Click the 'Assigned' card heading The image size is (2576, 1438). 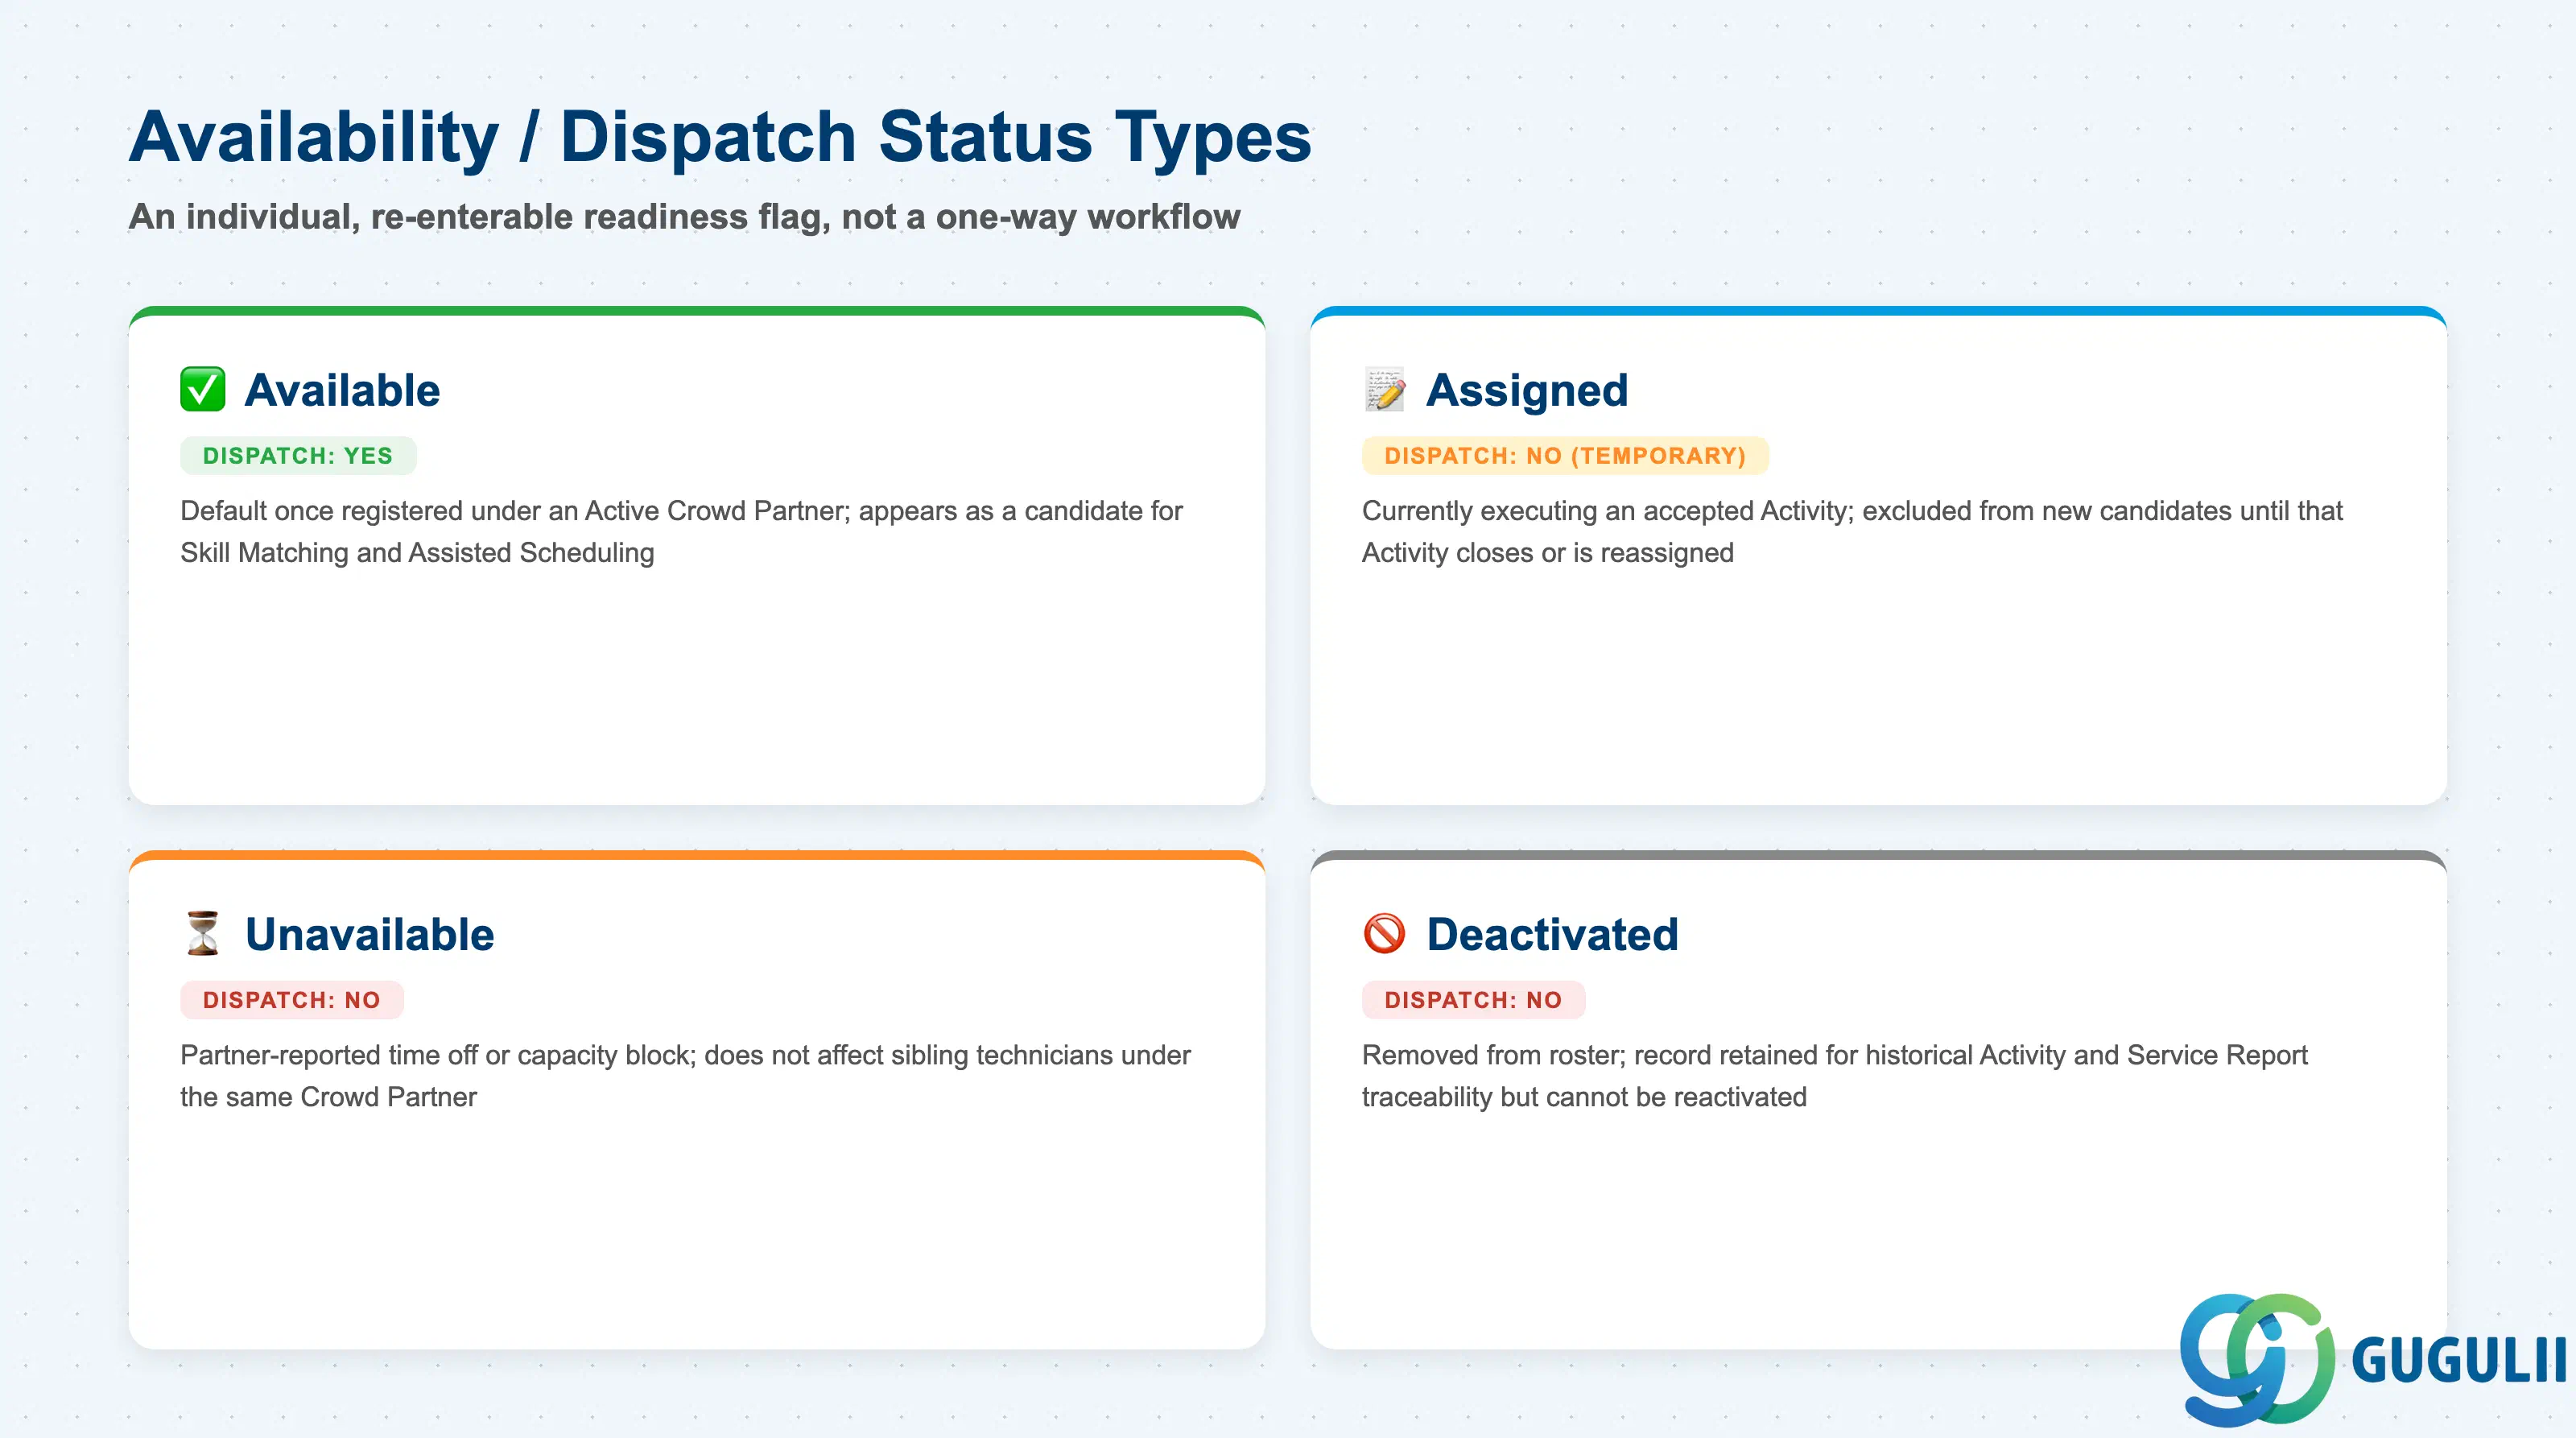pos(1527,390)
